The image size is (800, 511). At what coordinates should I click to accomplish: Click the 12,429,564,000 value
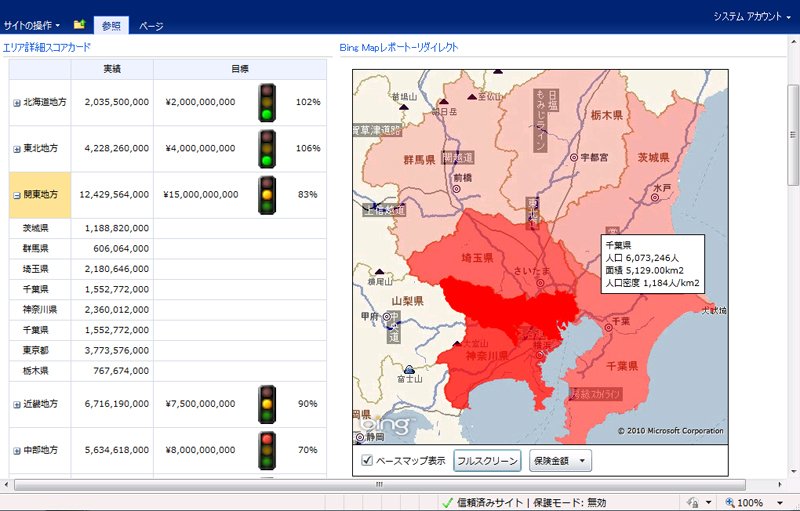[x=114, y=195]
